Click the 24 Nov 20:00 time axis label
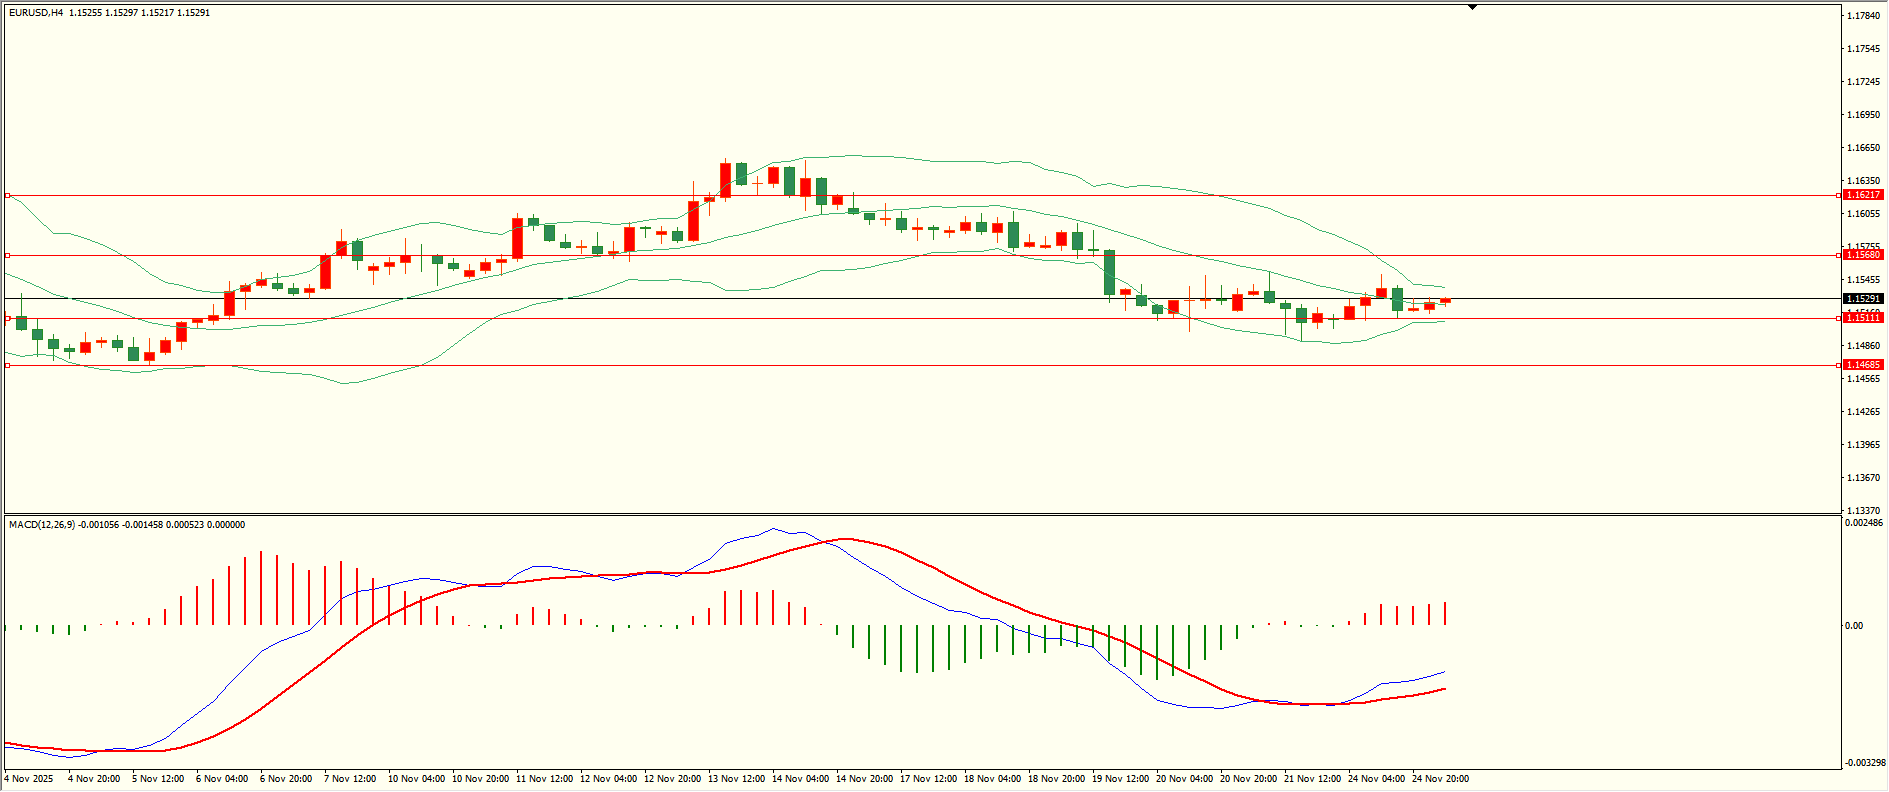The image size is (1889, 792). tap(1440, 779)
